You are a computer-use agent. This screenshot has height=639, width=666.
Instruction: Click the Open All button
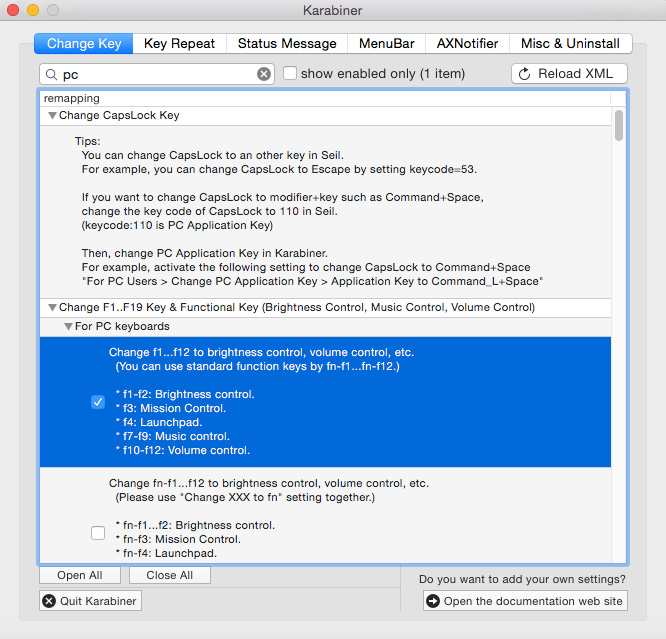[80, 575]
